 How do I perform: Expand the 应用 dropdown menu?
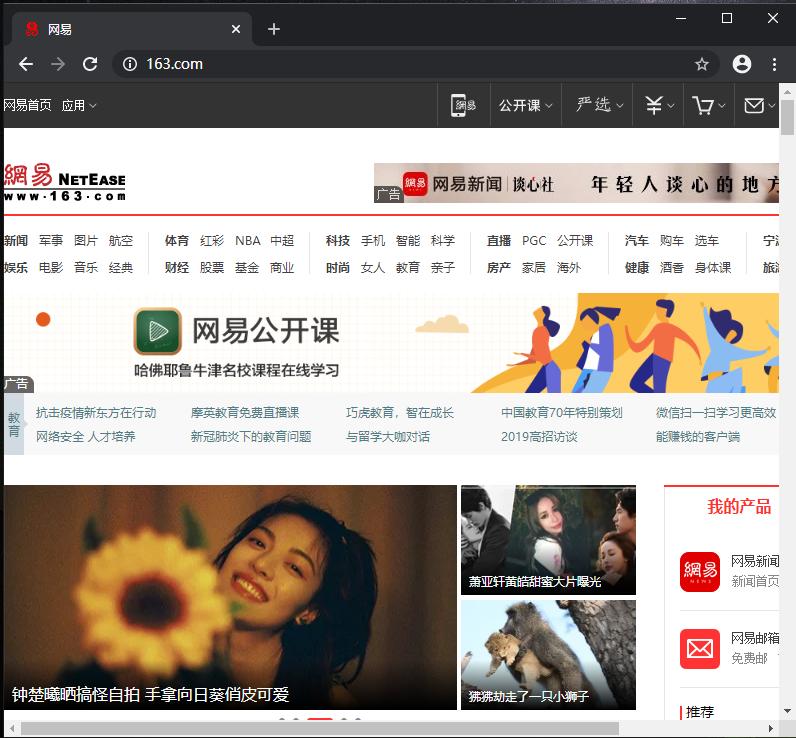(79, 106)
